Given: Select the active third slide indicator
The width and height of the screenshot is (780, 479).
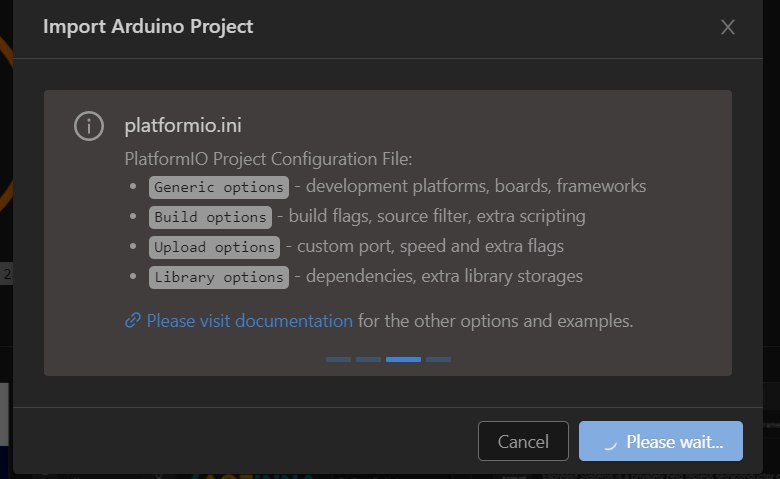Looking at the screenshot, I should (403, 359).
